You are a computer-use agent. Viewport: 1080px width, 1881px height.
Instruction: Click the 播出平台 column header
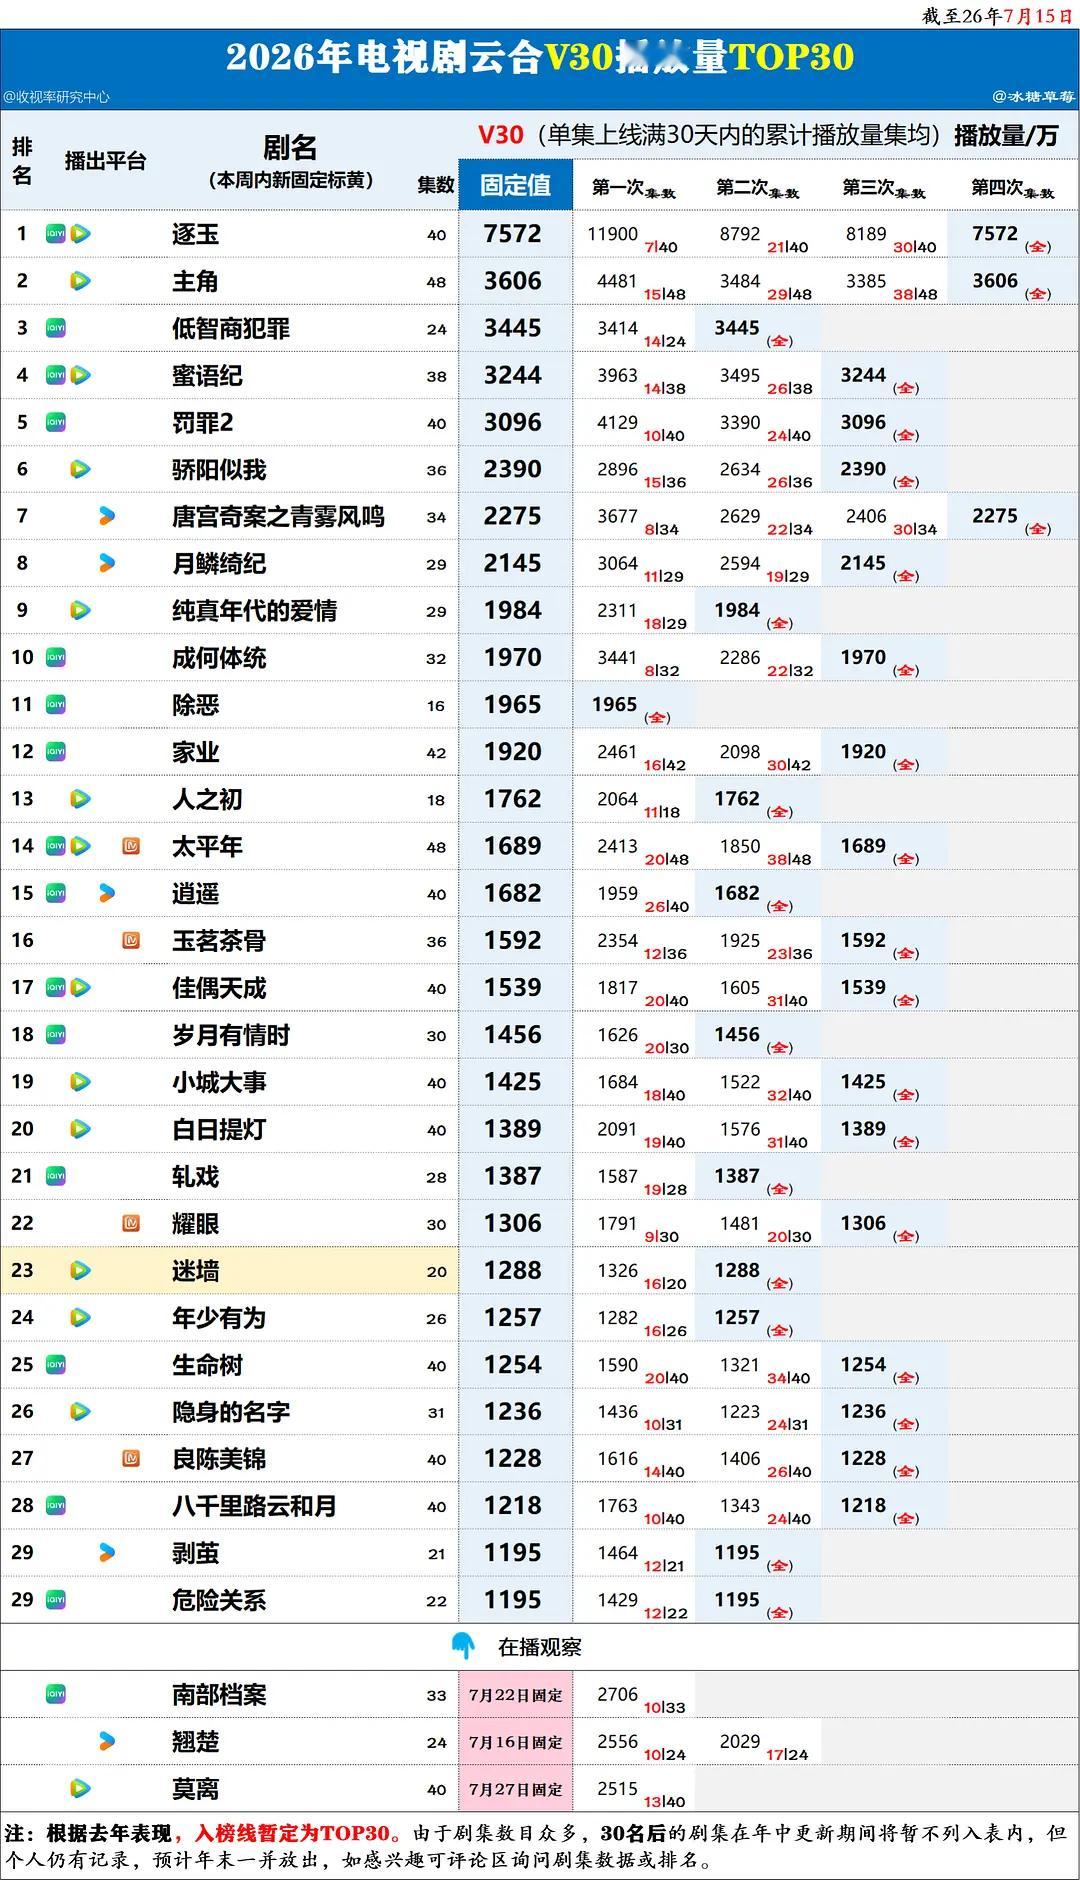click(x=105, y=161)
